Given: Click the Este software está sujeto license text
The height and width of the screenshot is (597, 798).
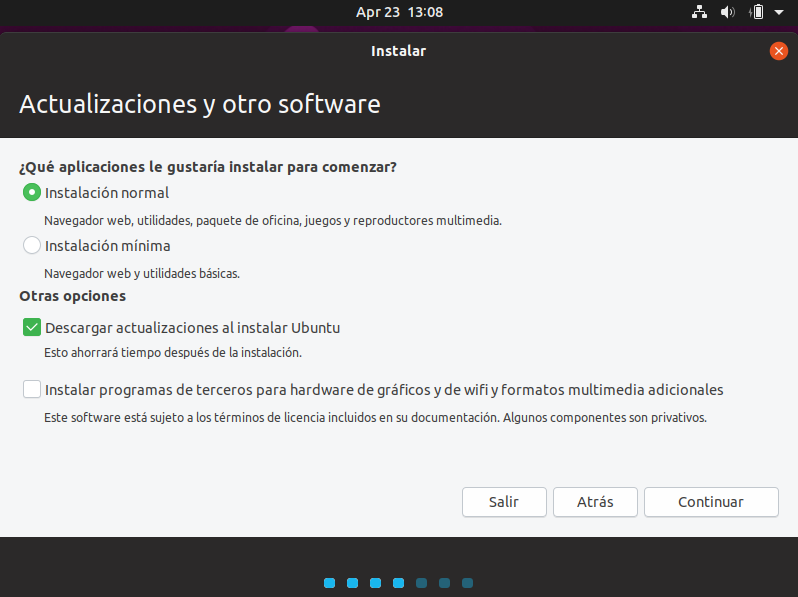Looking at the screenshot, I should pyautogui.click(x=375, y=417).
